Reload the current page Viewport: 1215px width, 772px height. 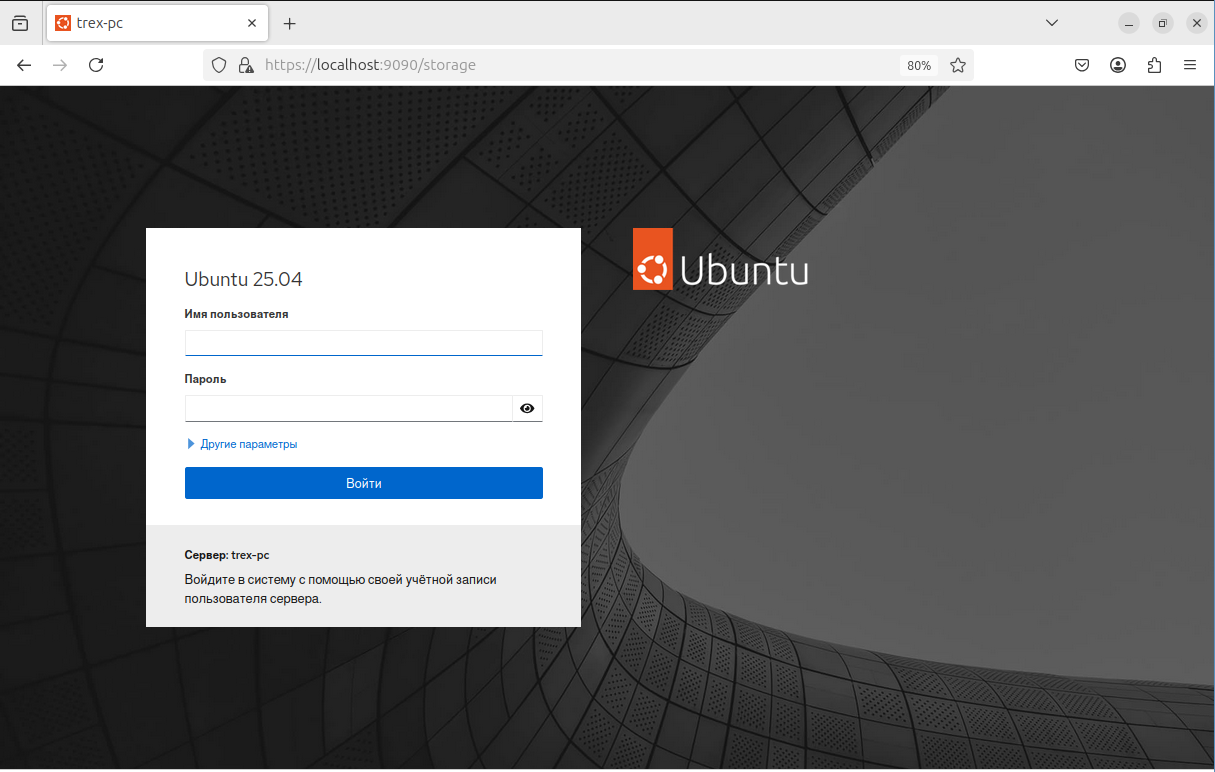(x=96, y=65)
